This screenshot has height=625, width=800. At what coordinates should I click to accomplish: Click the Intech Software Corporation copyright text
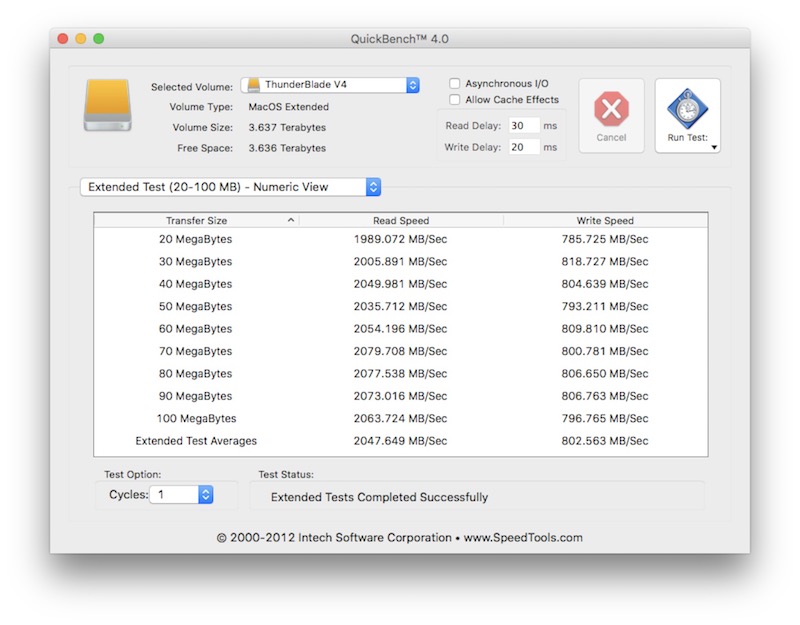coord(399,537)
